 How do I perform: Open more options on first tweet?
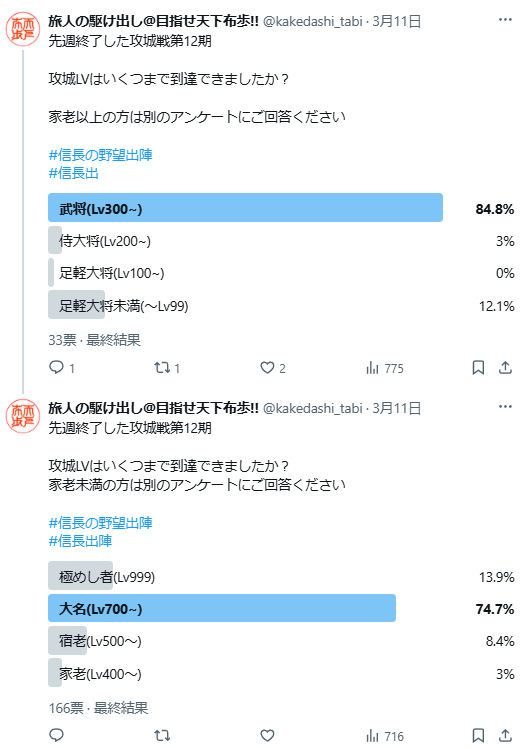(505, 20)
